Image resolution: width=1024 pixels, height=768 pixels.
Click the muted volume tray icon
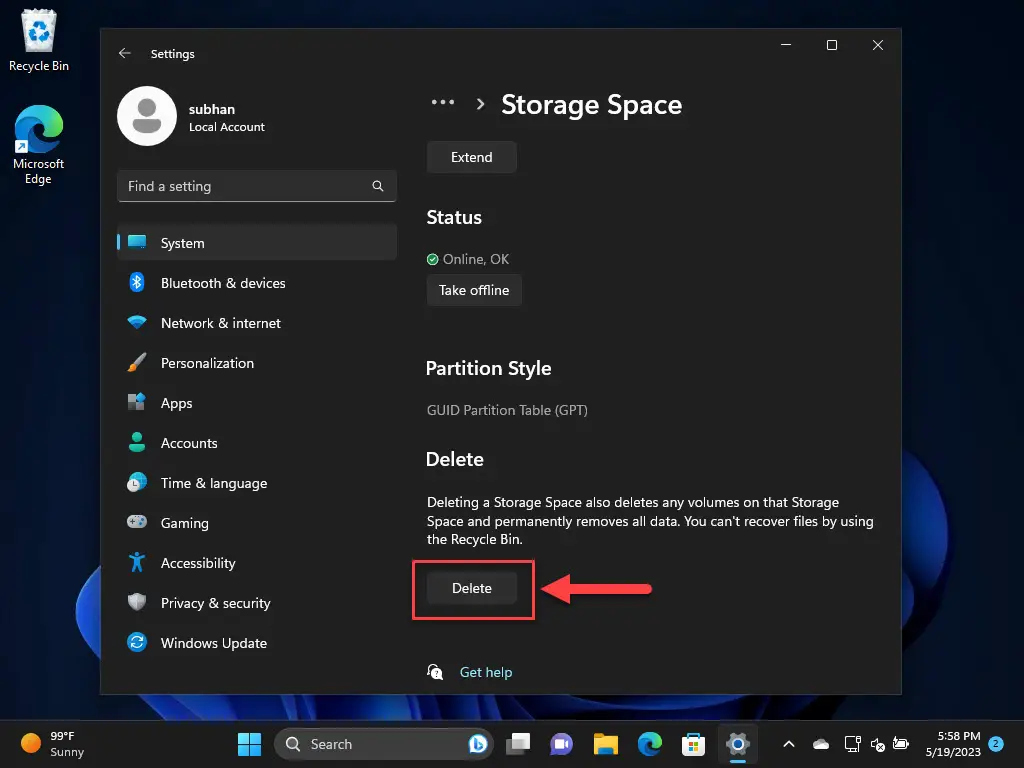(x=877, y=744)
